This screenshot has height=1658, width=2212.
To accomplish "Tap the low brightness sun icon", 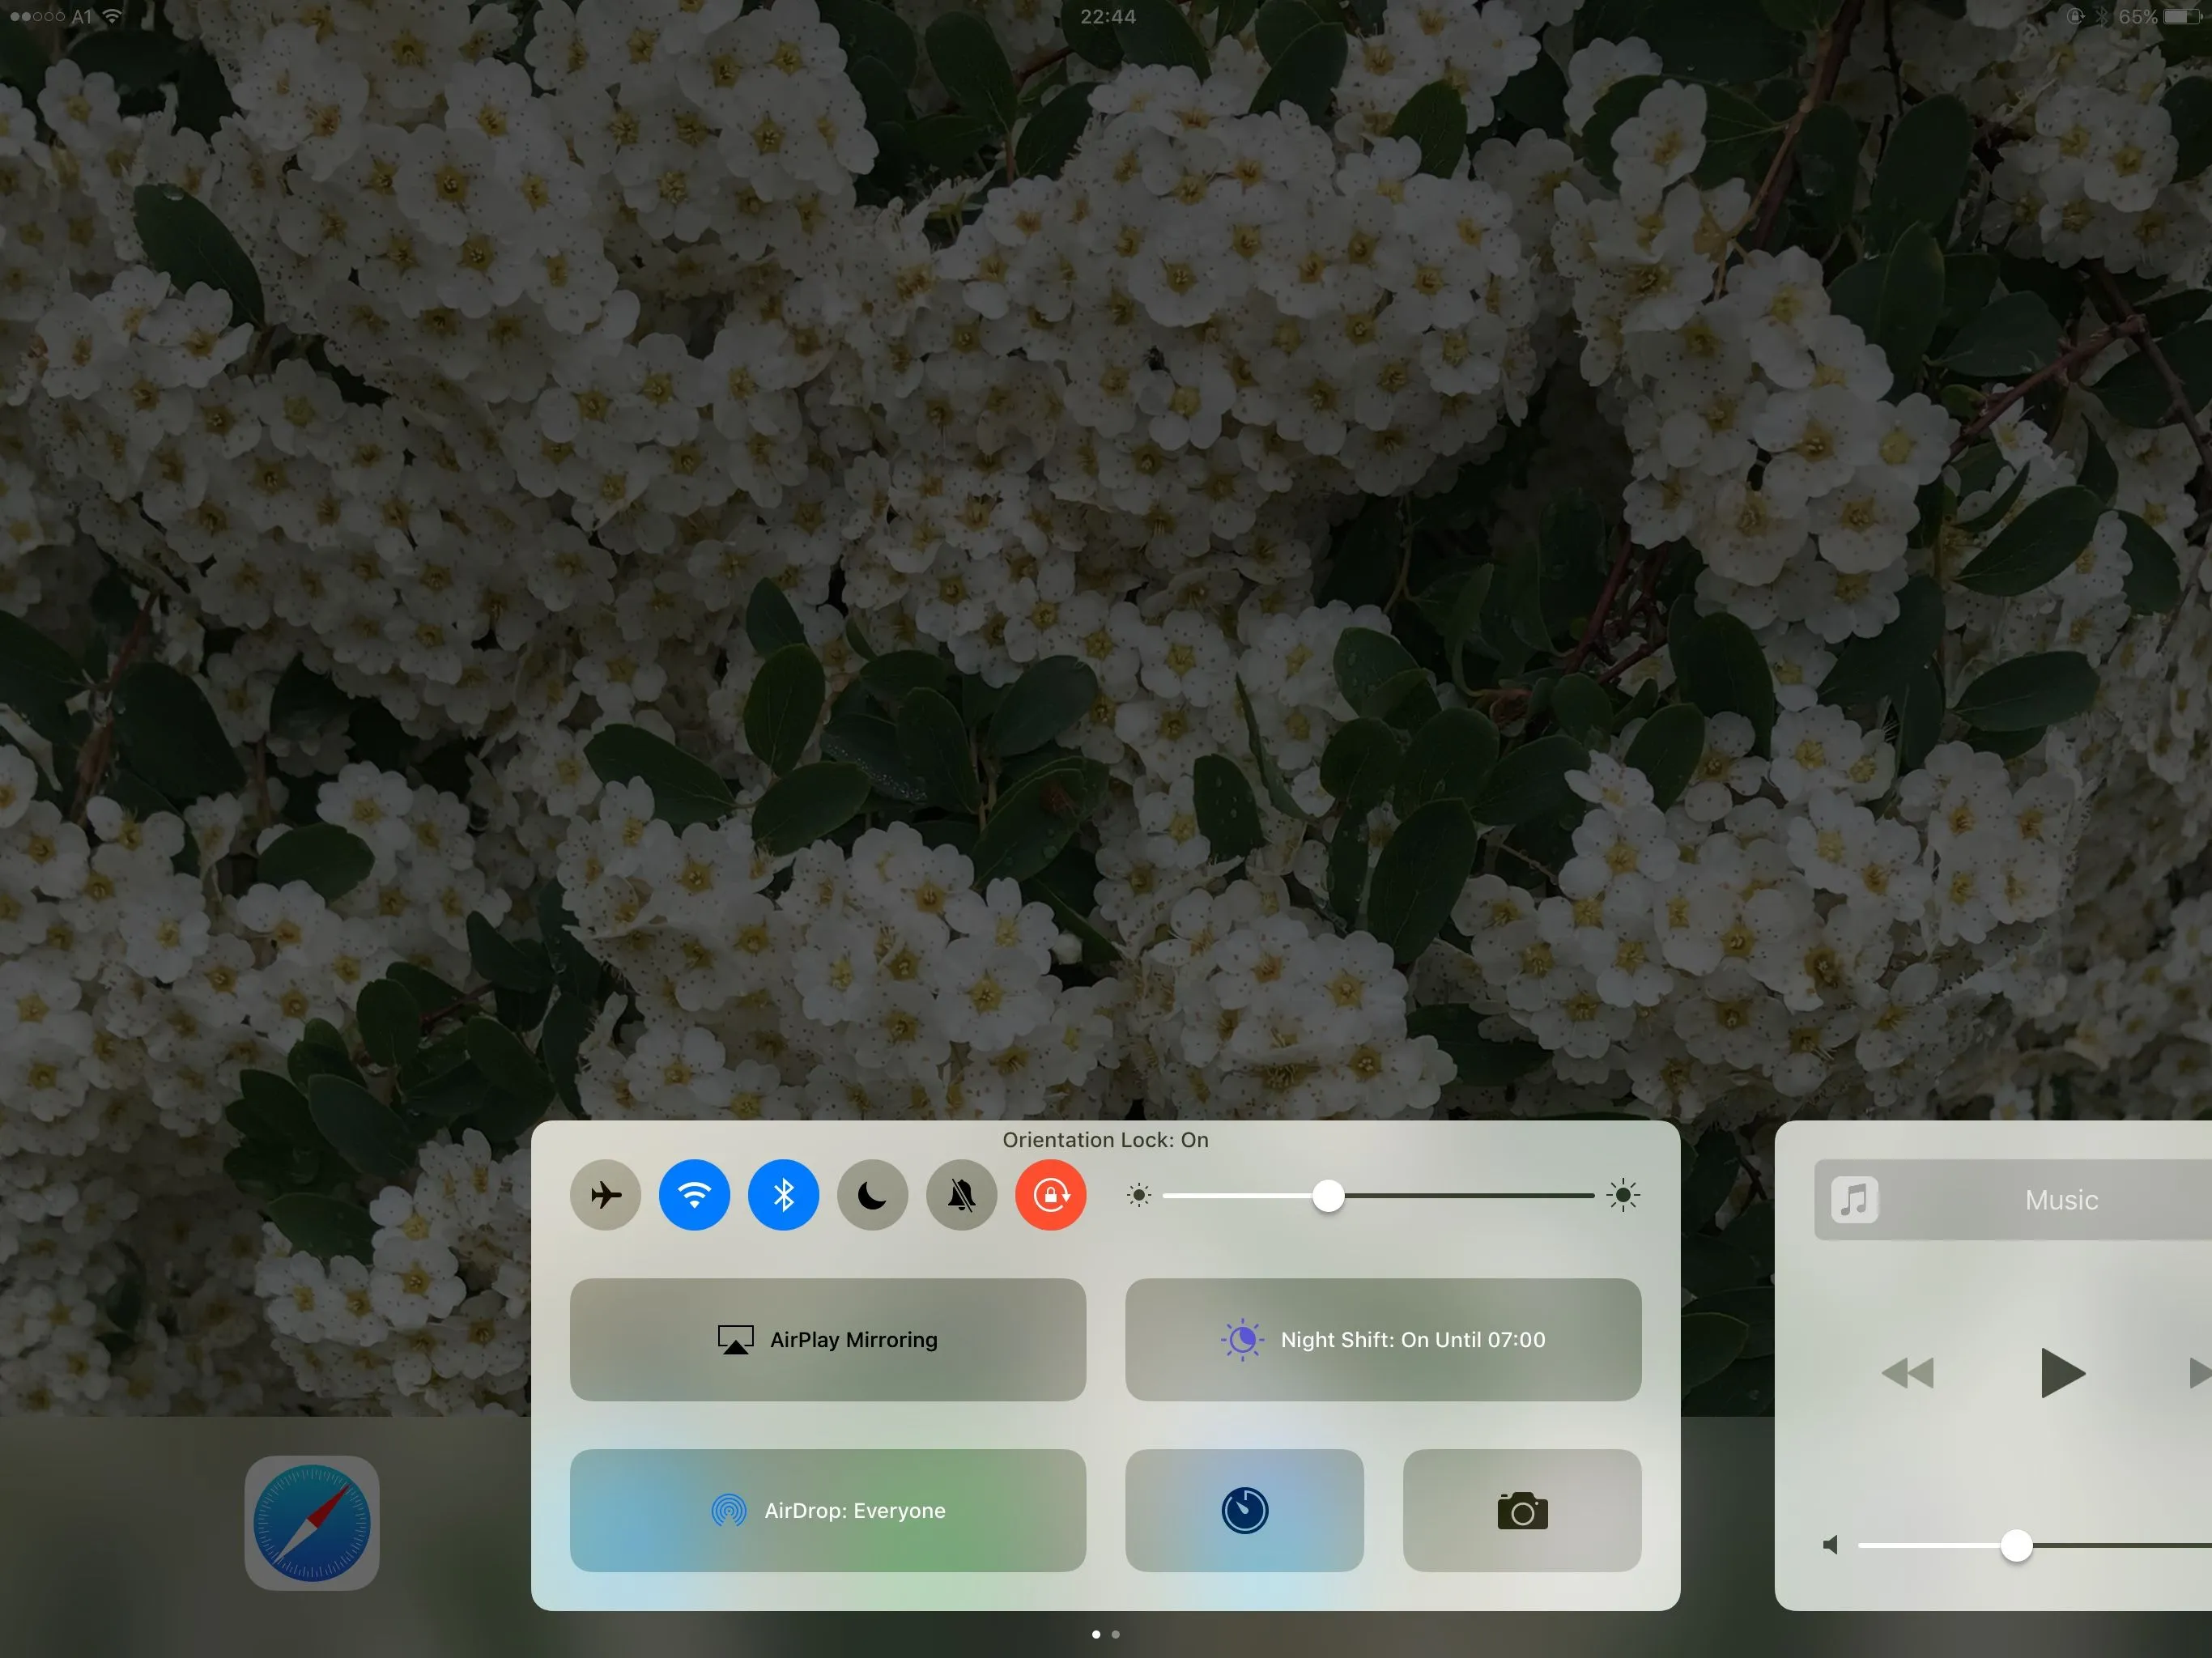I will [1138, 1195].
